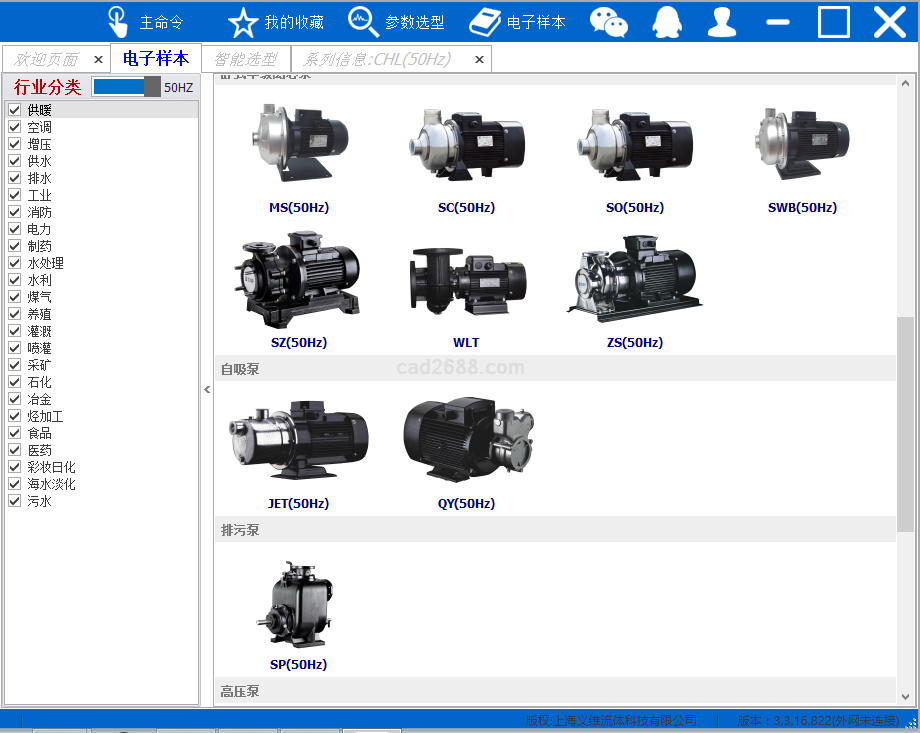
Task: Open 我的收藏 star favorites icon
Action: click(242, 22)
